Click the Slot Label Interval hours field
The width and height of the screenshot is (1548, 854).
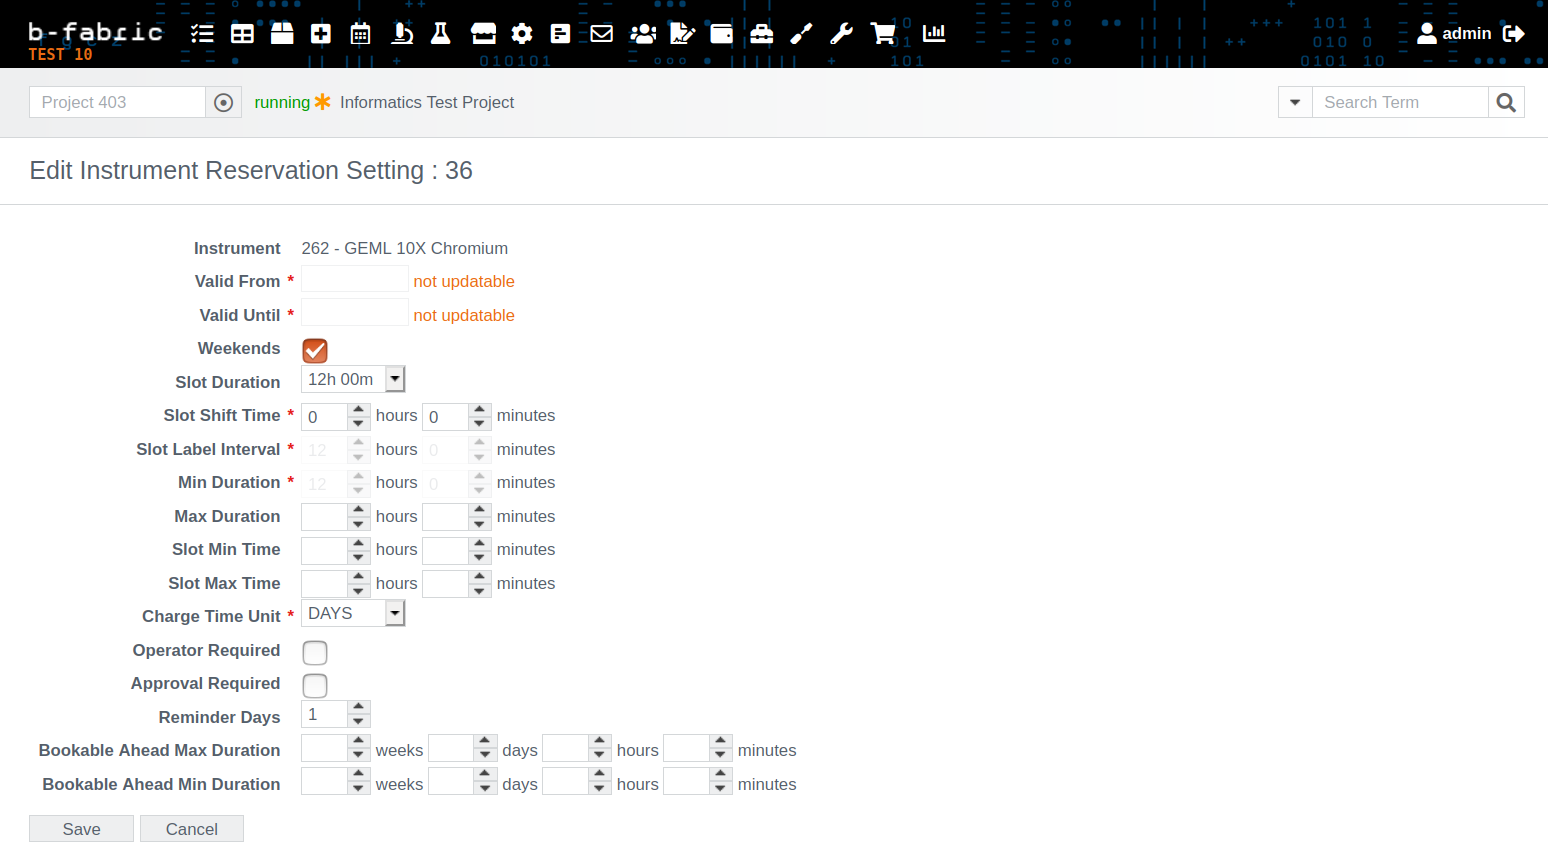coord(336,450)
